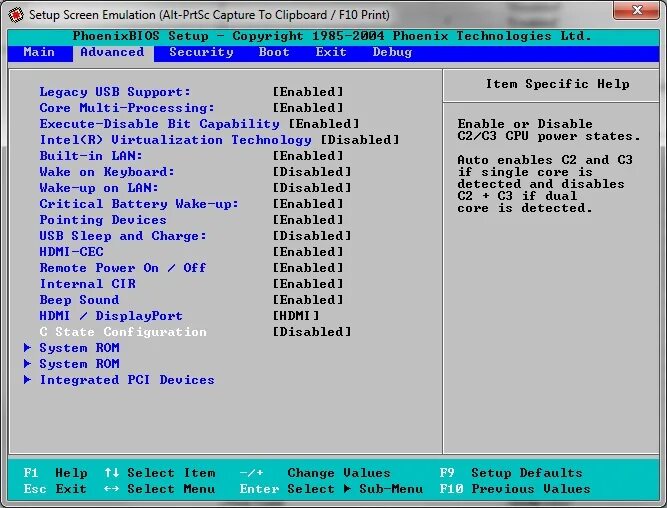The height and width of the screenshot is (508, 667).
Task: Change Internal CIR Enabled value
Action: [308, 284]
